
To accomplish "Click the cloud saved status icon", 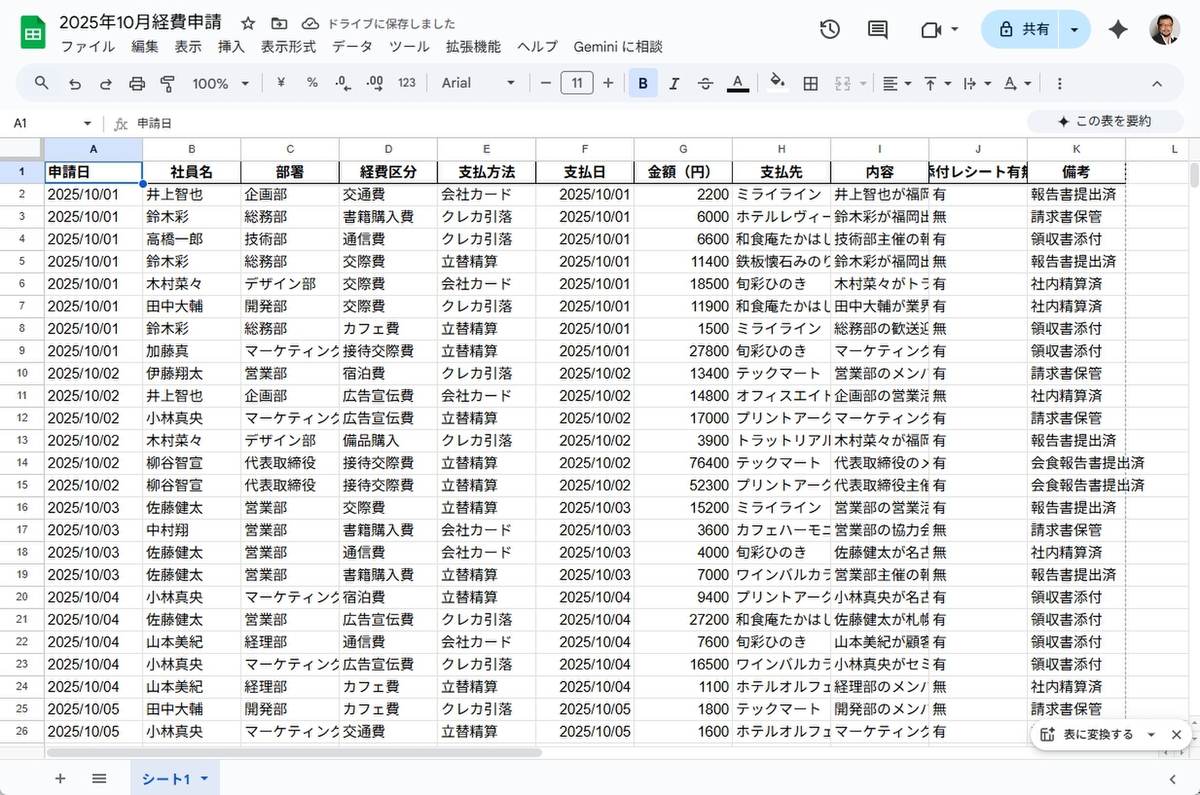I will pyautogui.click(x=310, y=23).
